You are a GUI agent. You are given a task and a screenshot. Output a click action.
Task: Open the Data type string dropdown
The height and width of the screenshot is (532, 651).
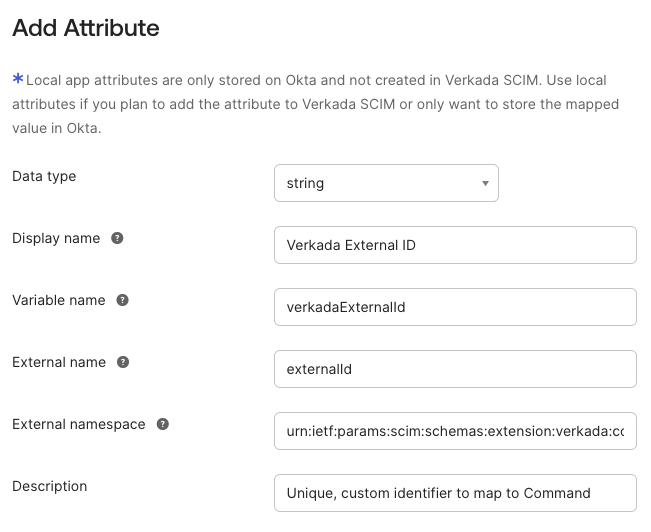coord(385,183)
